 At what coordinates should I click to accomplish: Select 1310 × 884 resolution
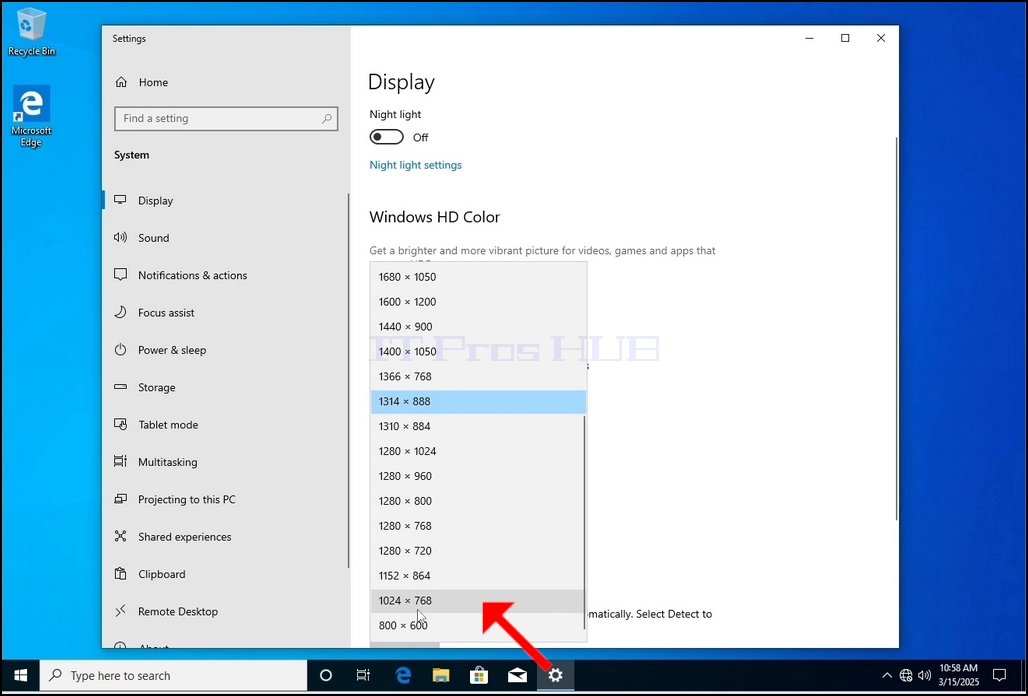[x=478, y=427]
